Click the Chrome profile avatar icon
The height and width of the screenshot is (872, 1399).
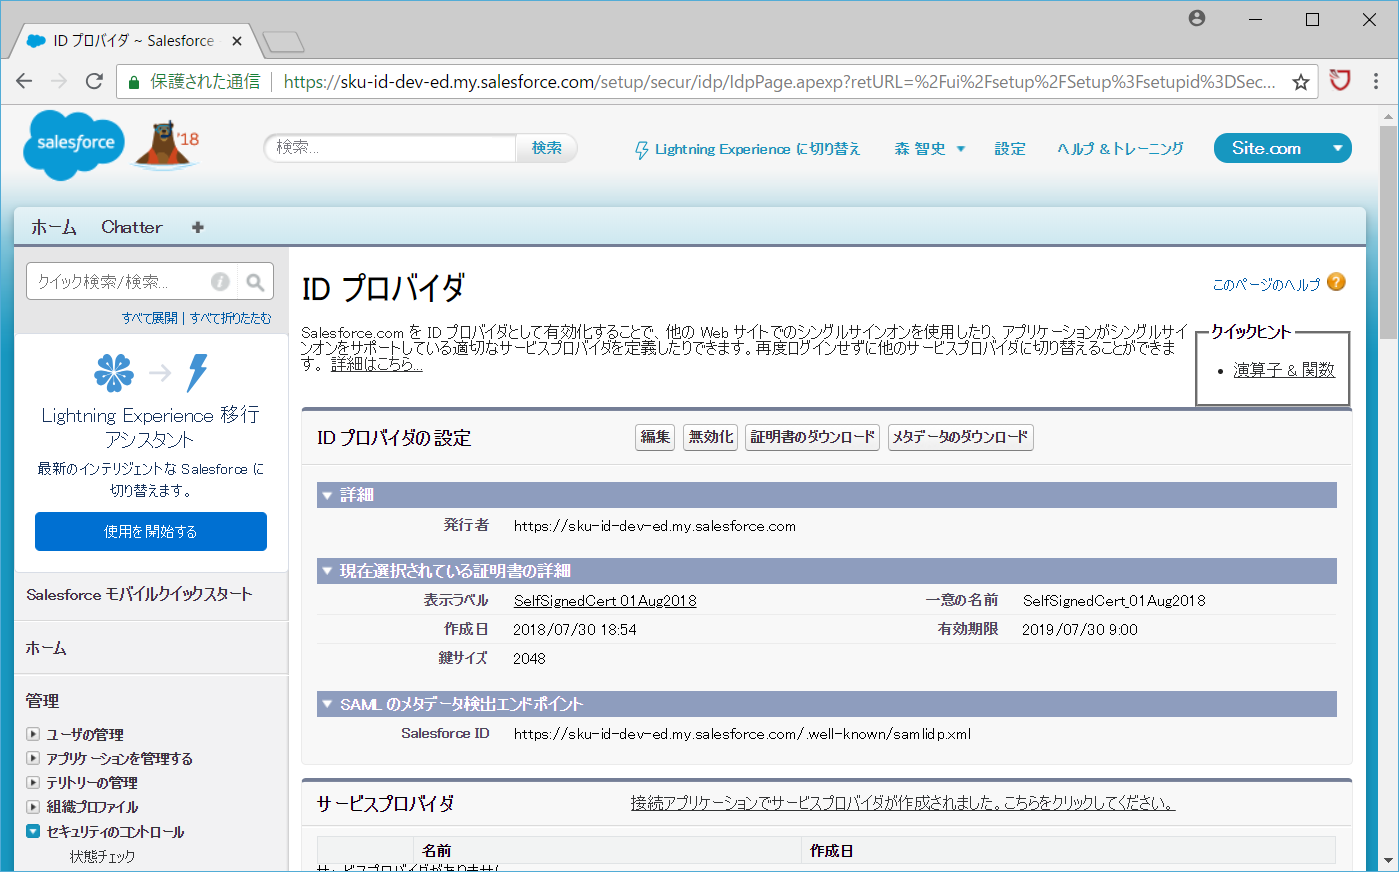click(1197, 18)
